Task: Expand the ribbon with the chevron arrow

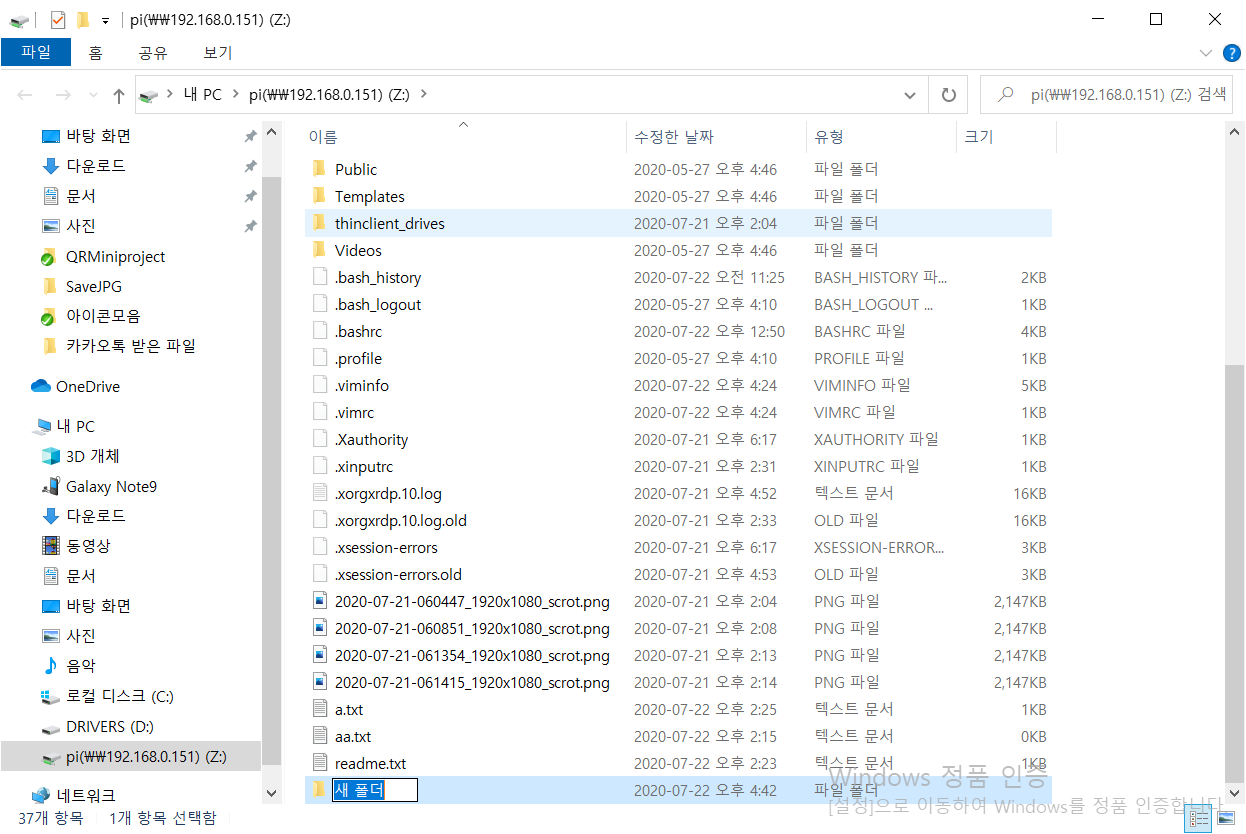Action: click(1205, 52)
